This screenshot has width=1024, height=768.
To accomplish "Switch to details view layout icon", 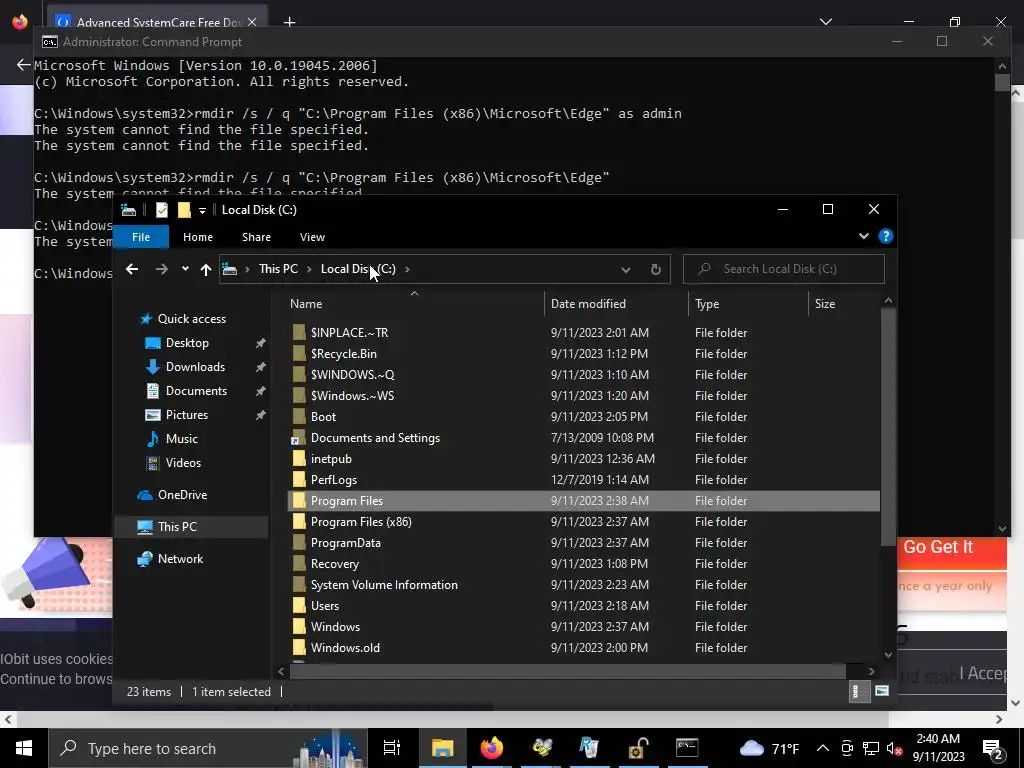I will tap(858, 692).
